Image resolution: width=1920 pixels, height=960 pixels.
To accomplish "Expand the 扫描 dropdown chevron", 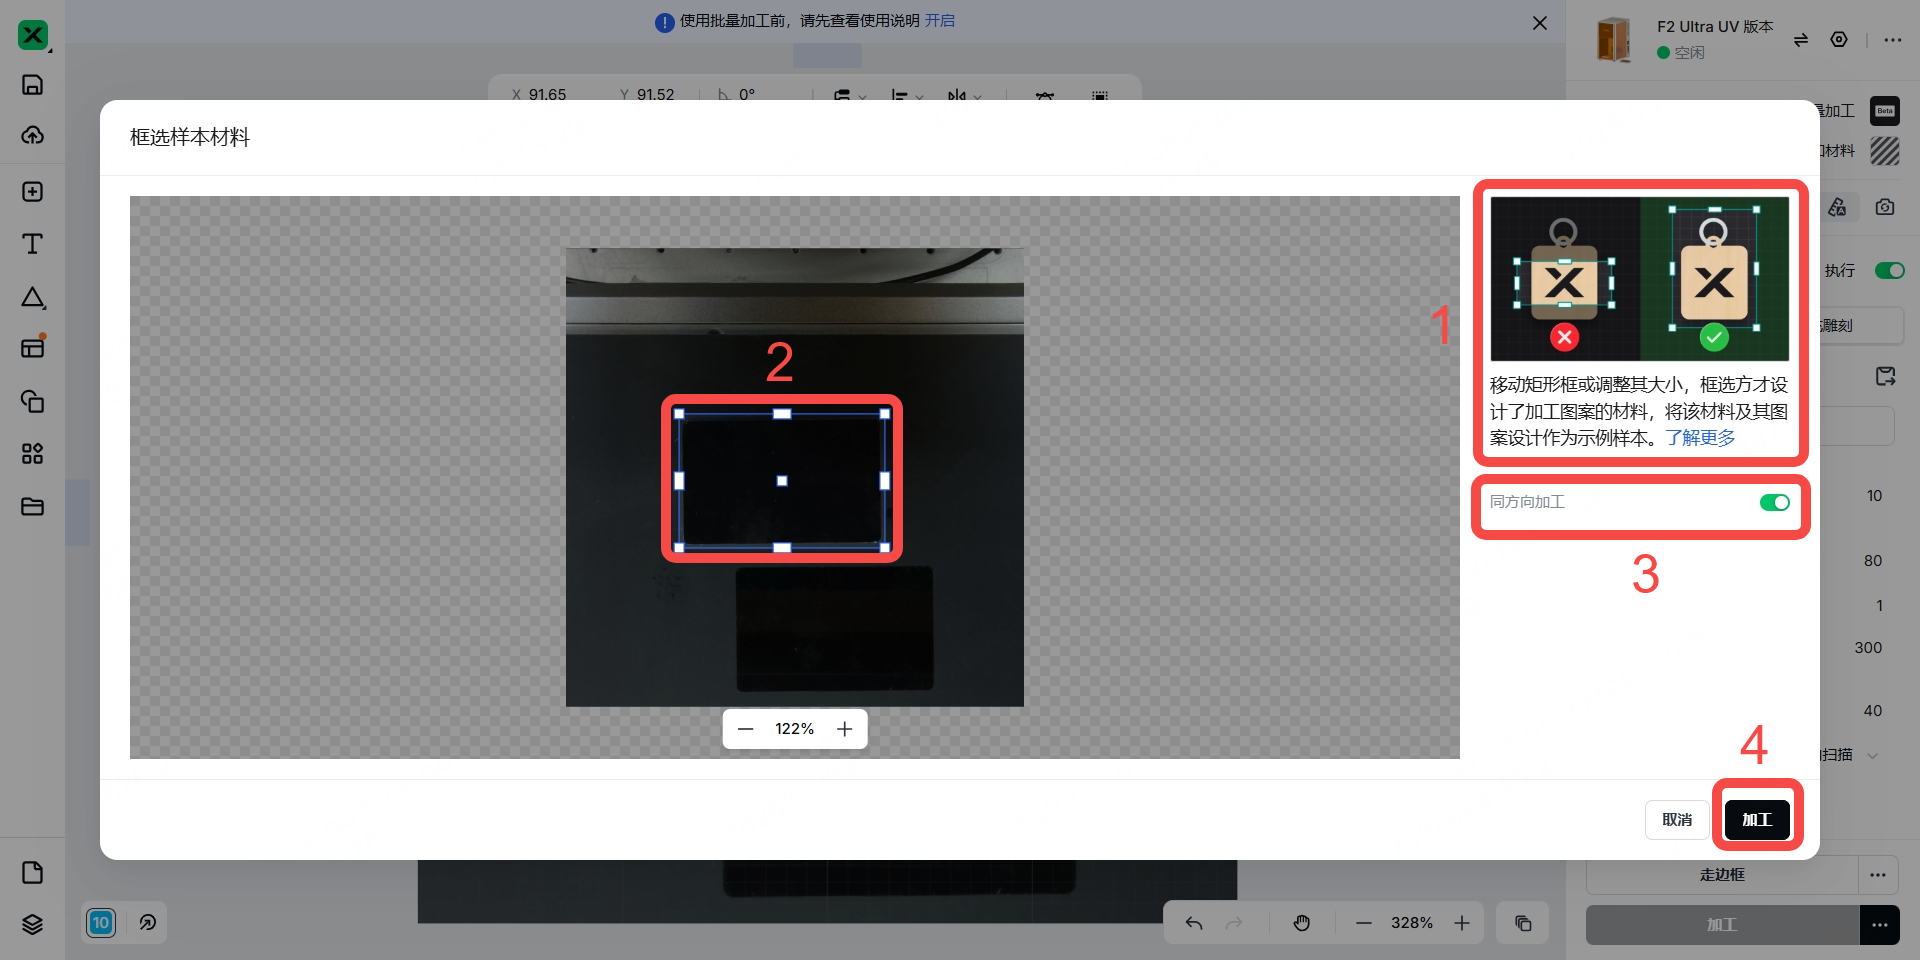I will (x=1873, y=755).
